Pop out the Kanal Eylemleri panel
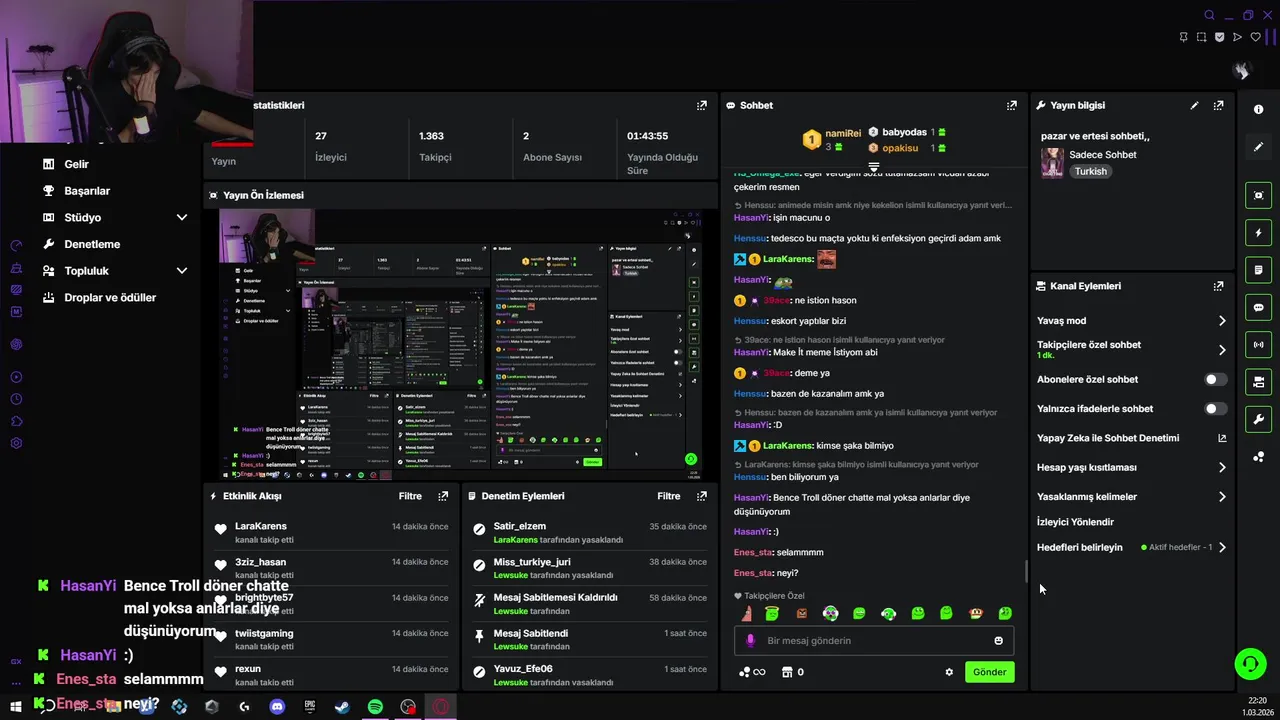This screenshot has width=1280, height=720. coord(1218,286)
